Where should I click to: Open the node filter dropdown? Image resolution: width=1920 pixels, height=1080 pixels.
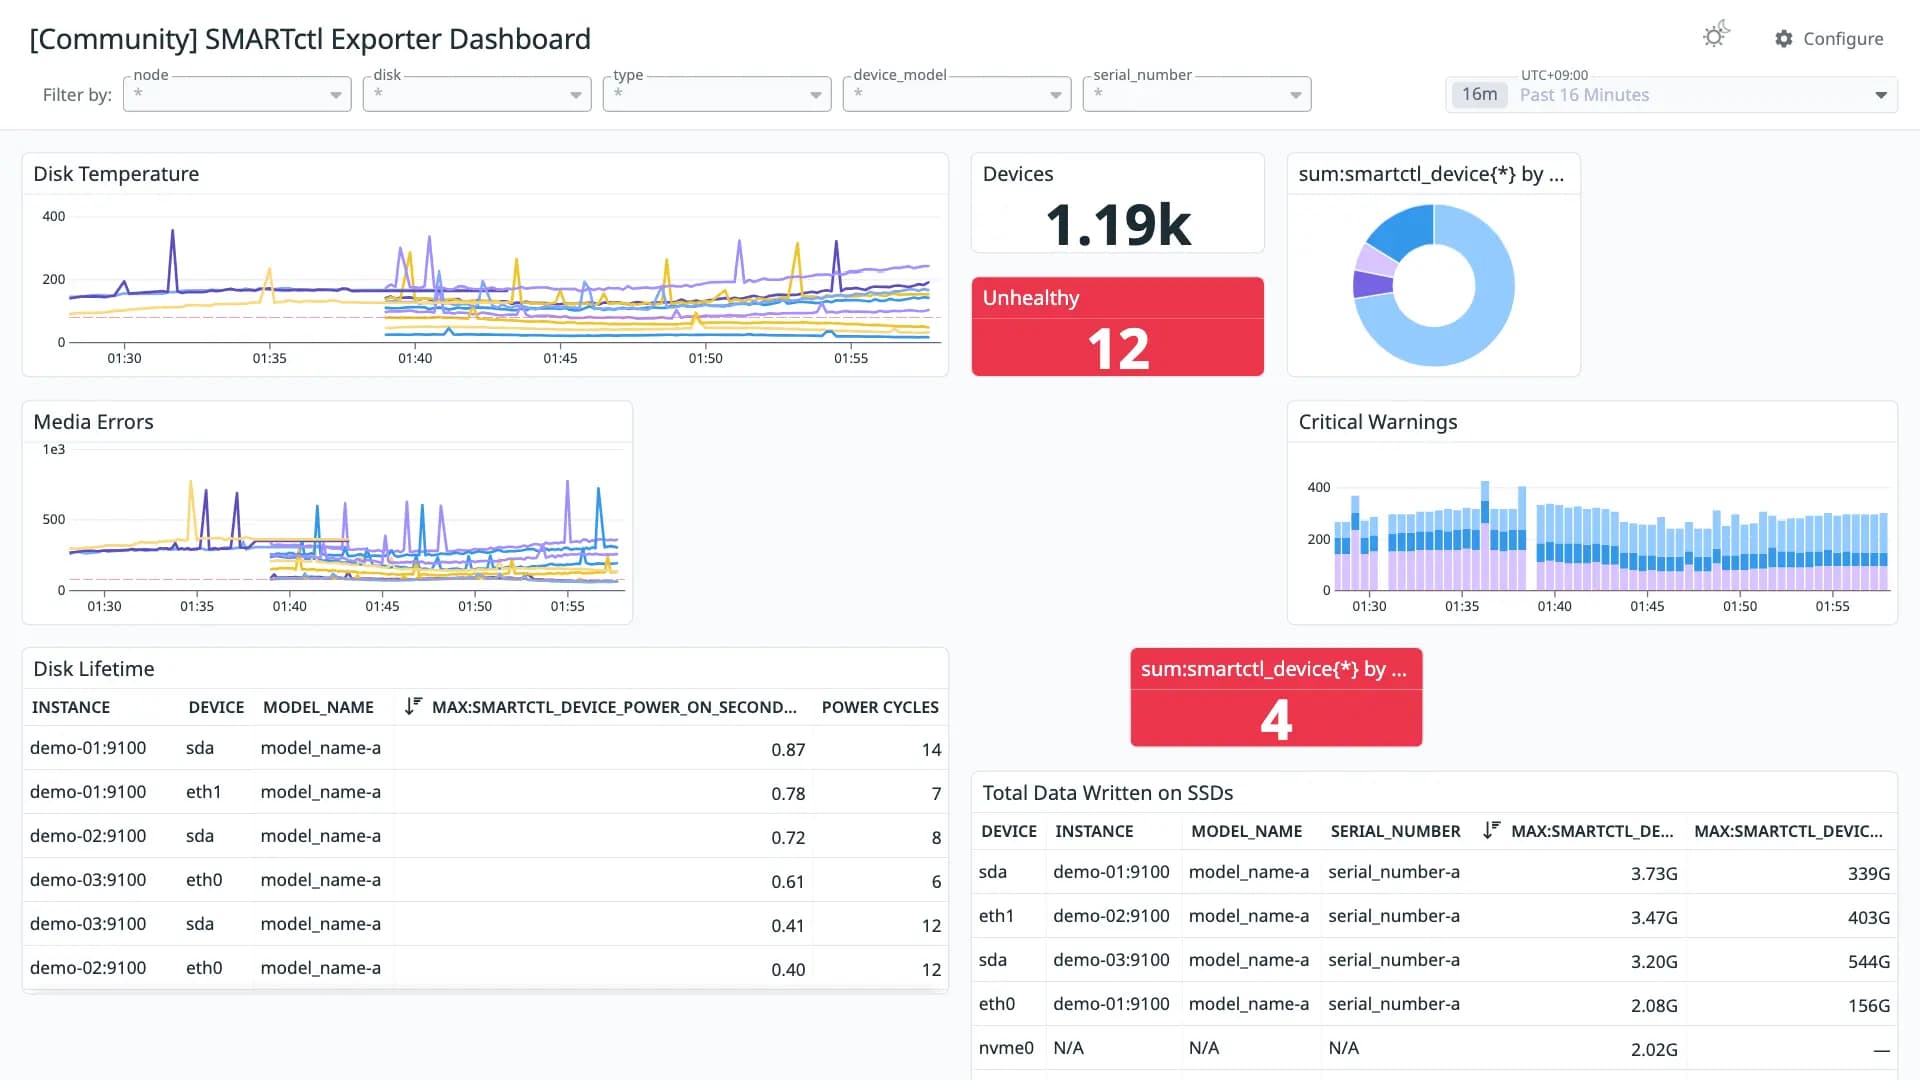click(x=237, y=94)
